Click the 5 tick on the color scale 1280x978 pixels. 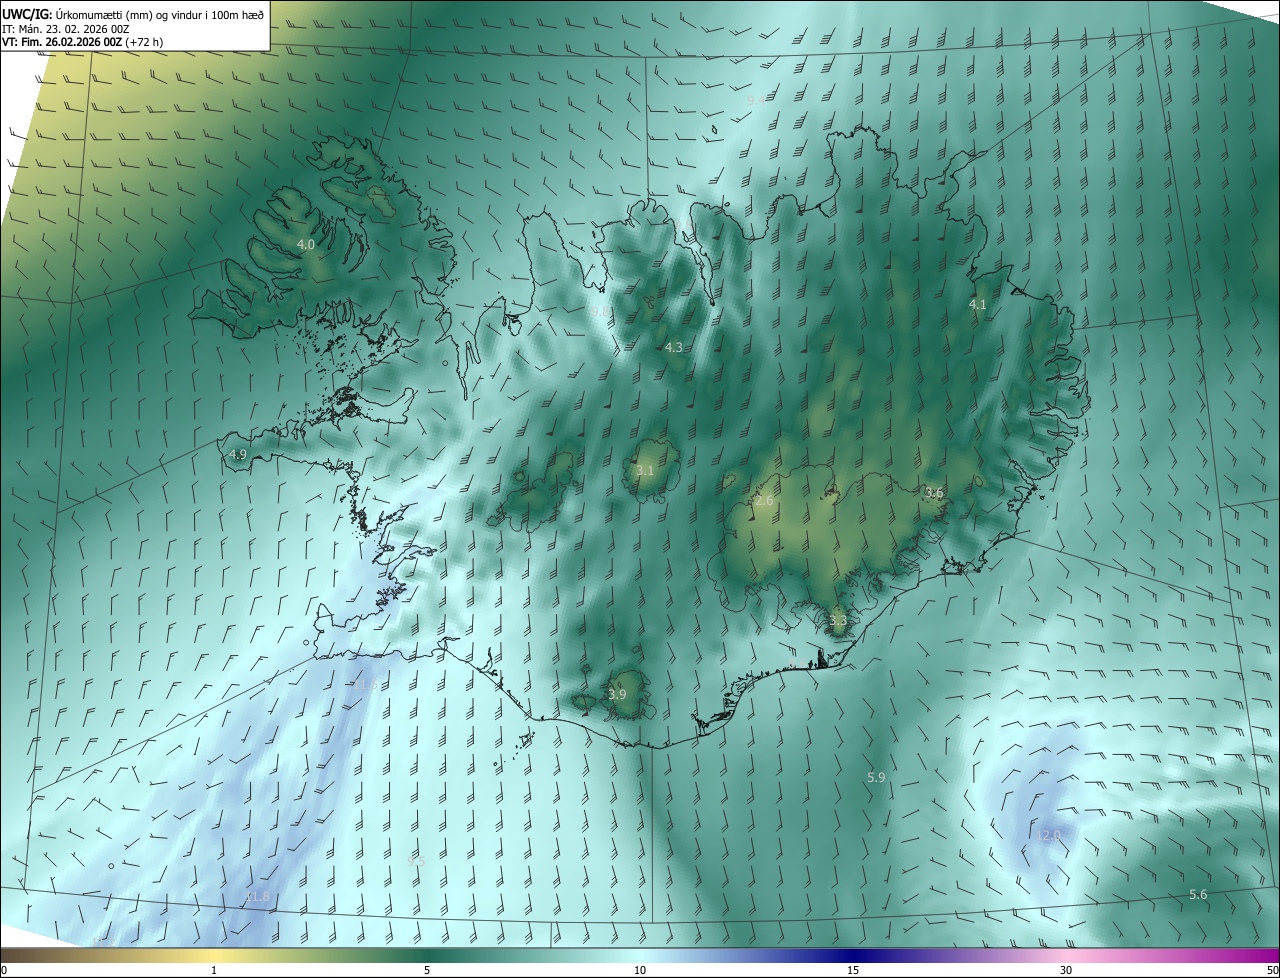[x=427, y=970]
